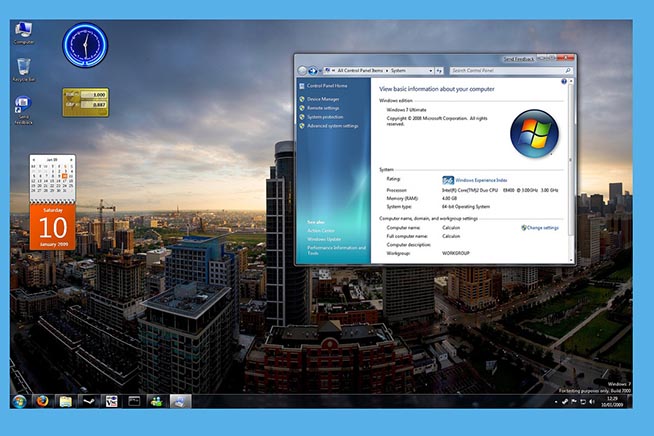Open Device Manager from sidebar
The height and width of the screenshot is (436, 654).
[323, 99]
